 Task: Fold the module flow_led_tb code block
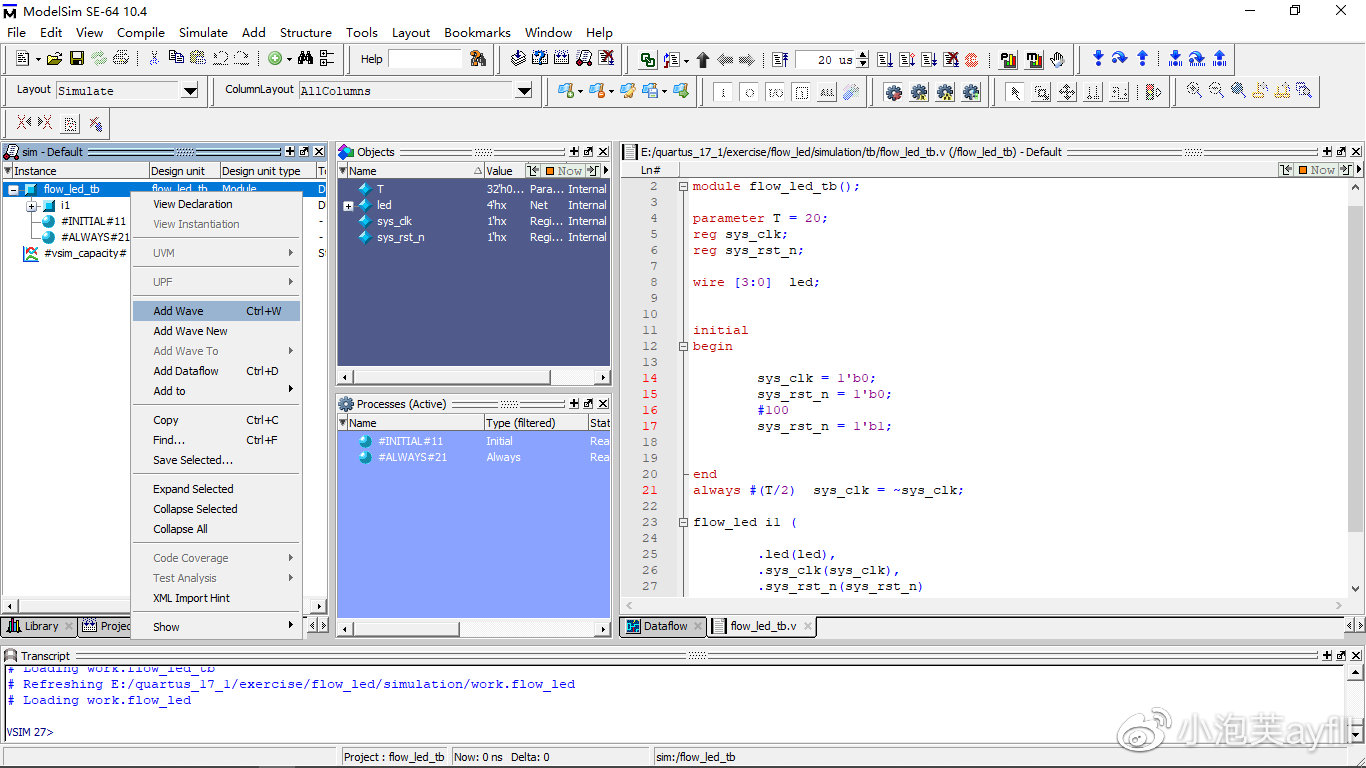point(683,187)
